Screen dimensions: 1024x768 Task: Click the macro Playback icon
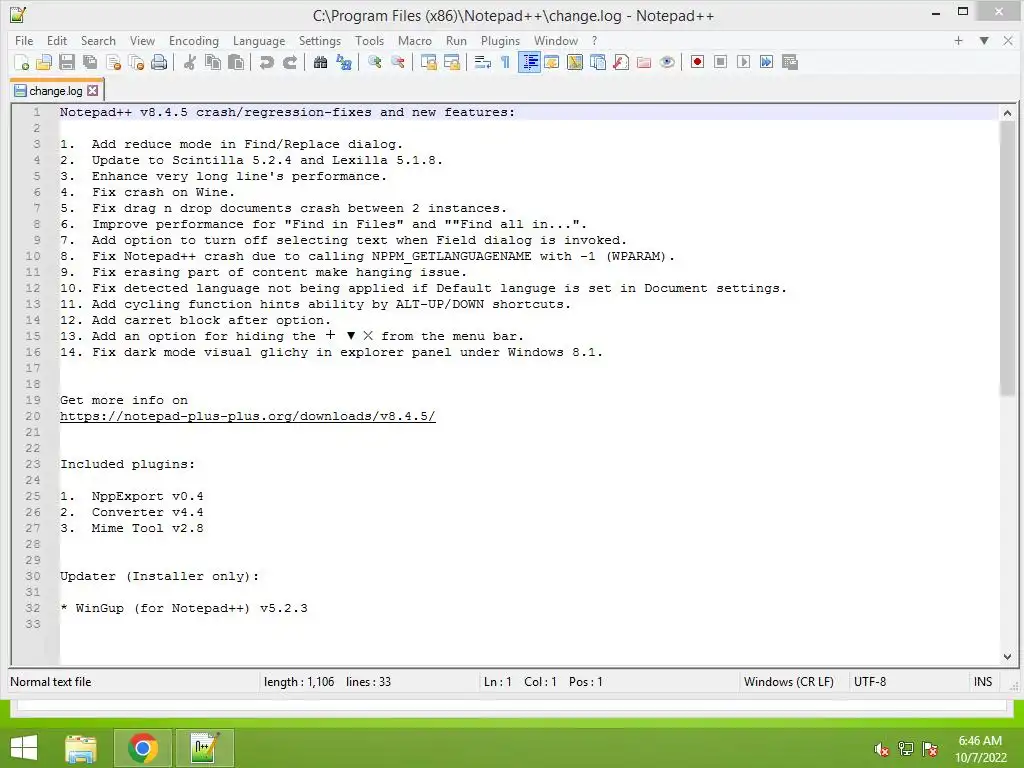click(x=743, y=62)
